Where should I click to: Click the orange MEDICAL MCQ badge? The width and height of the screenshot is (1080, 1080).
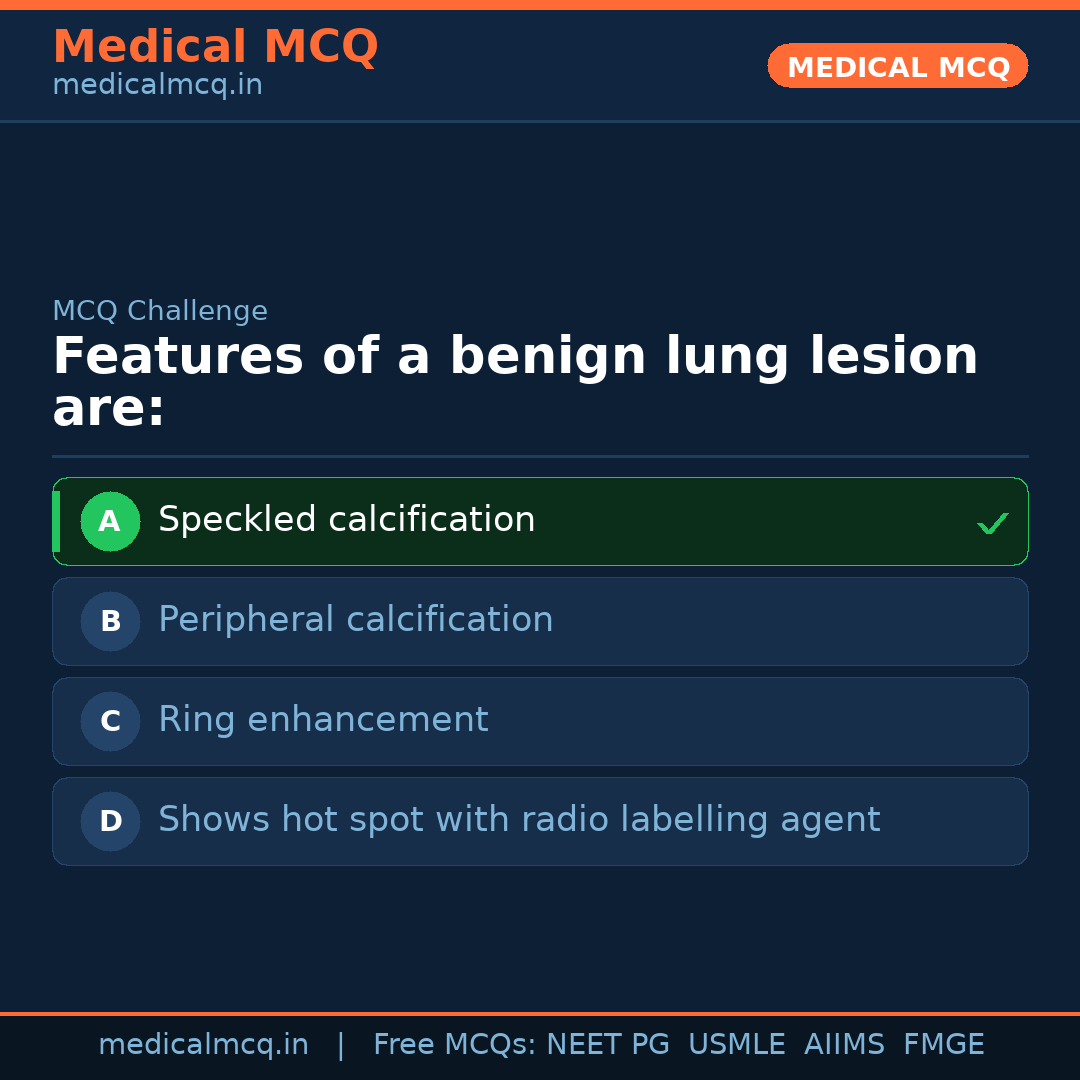click(897, 66)
